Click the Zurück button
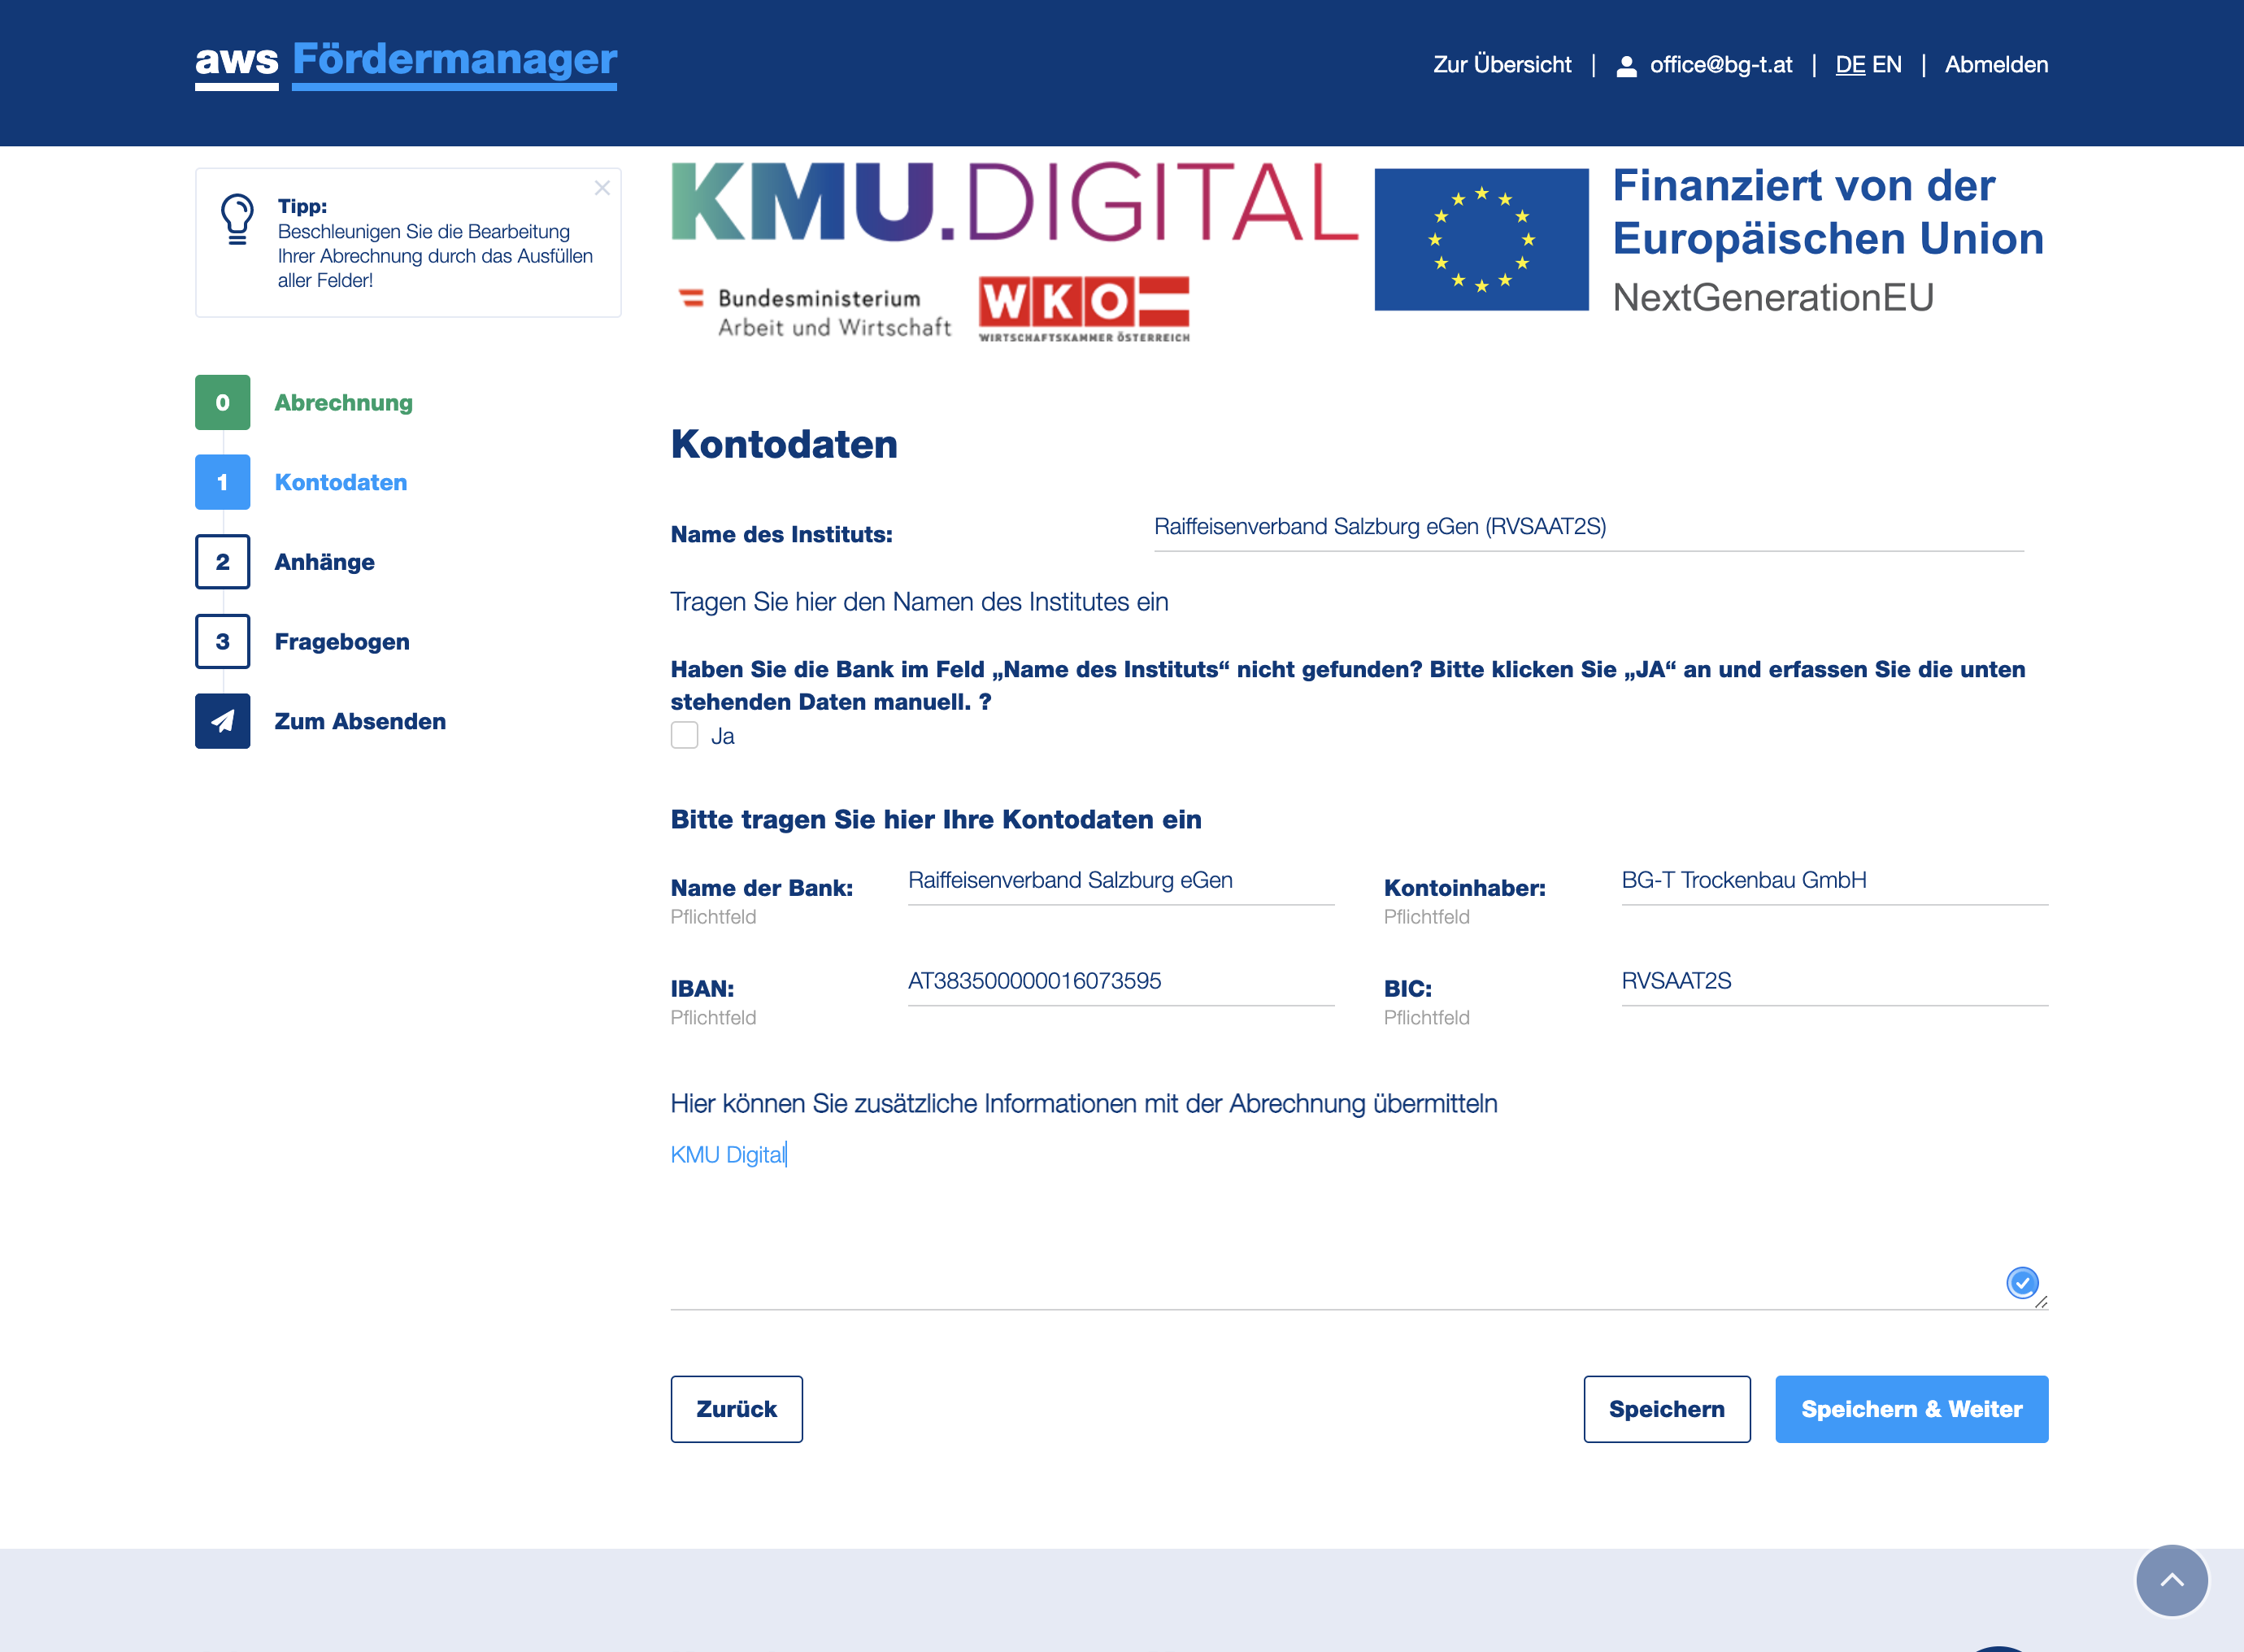Viewport: 2244px width, 1652px height. tap(737, 1409)
